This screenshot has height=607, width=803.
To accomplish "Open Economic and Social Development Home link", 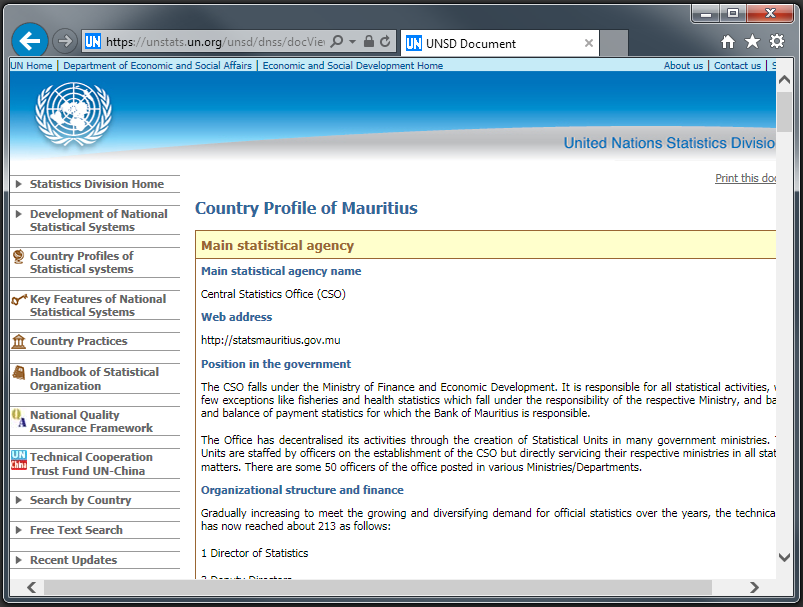I will point(352,66).
